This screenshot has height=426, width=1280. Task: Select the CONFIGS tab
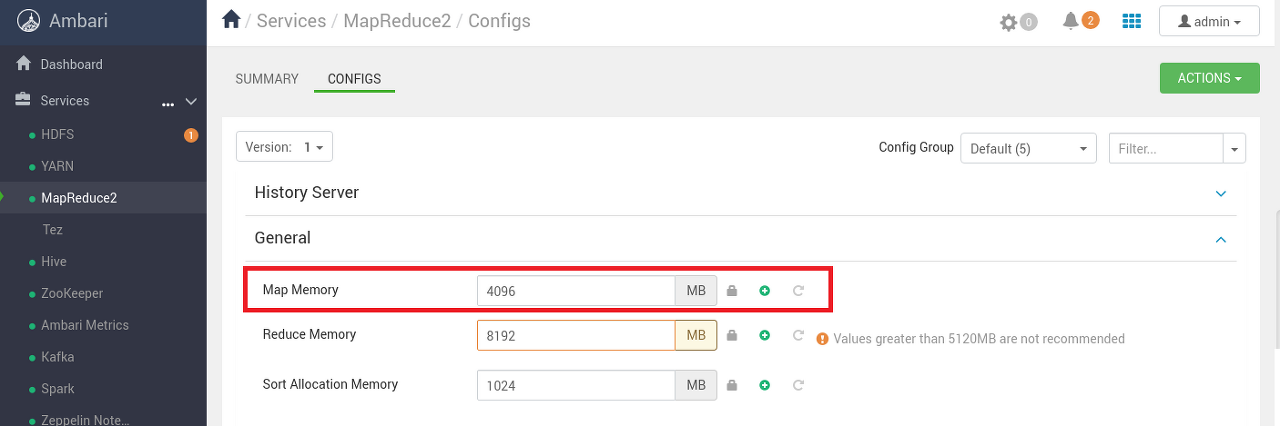pyautogui.click(x=354, y=79)
